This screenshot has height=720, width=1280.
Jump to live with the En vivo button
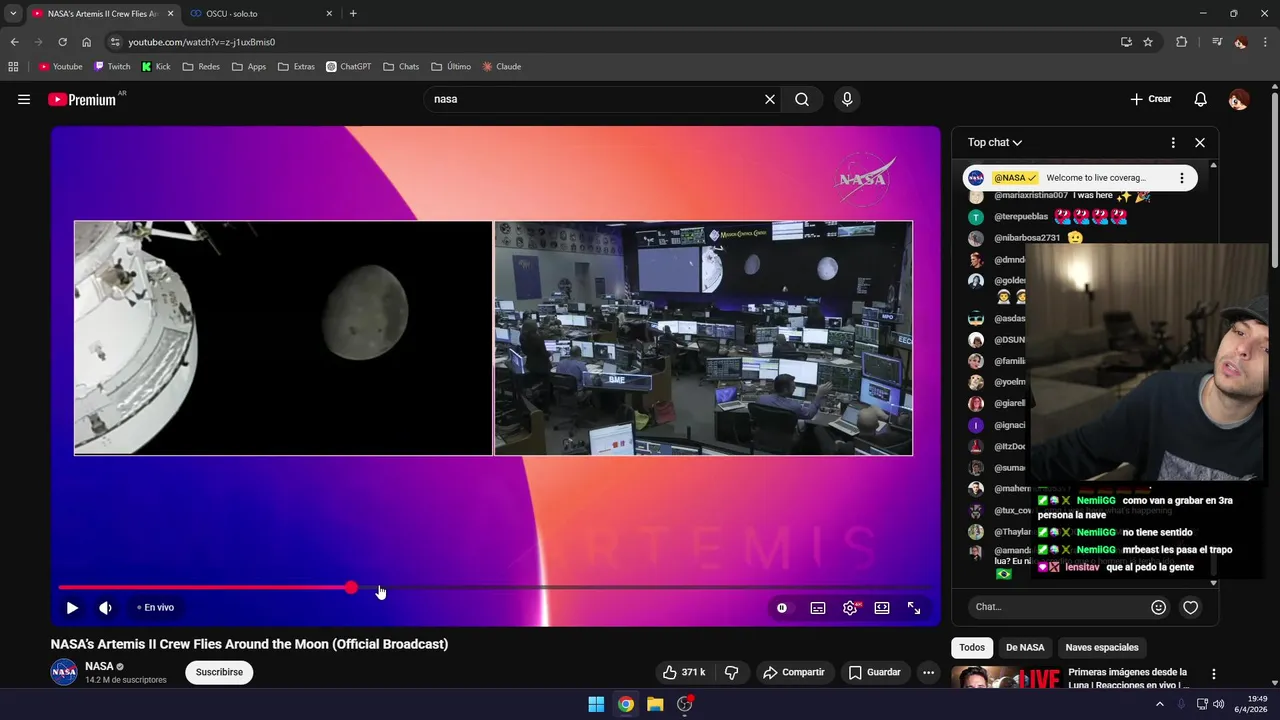(155, 607)
